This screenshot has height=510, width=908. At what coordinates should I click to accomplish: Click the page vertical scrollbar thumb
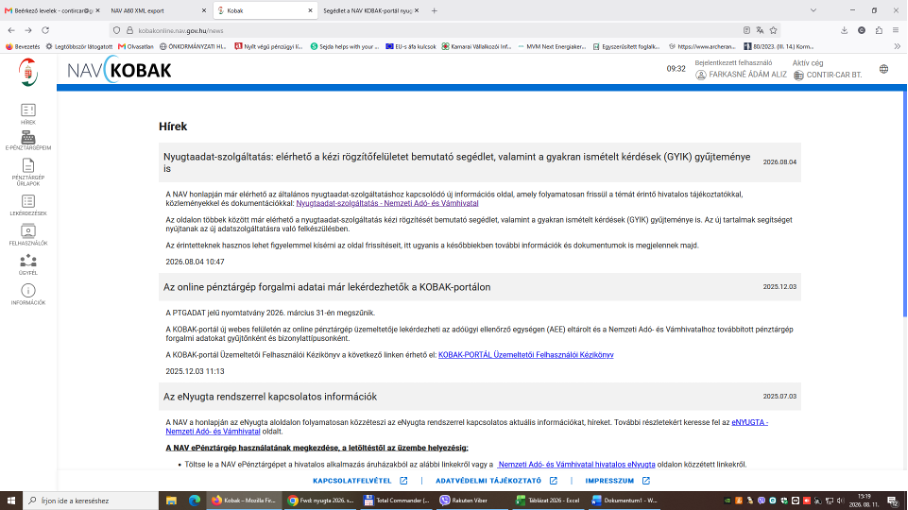click(x=905, y=203)
